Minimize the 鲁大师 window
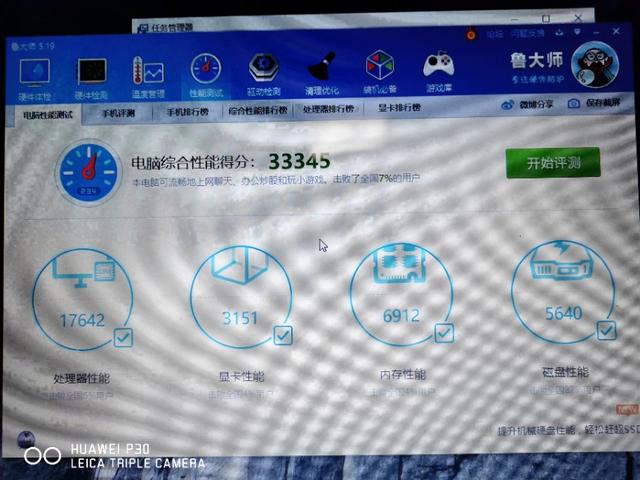640x480 pixels. click(596, 31)
